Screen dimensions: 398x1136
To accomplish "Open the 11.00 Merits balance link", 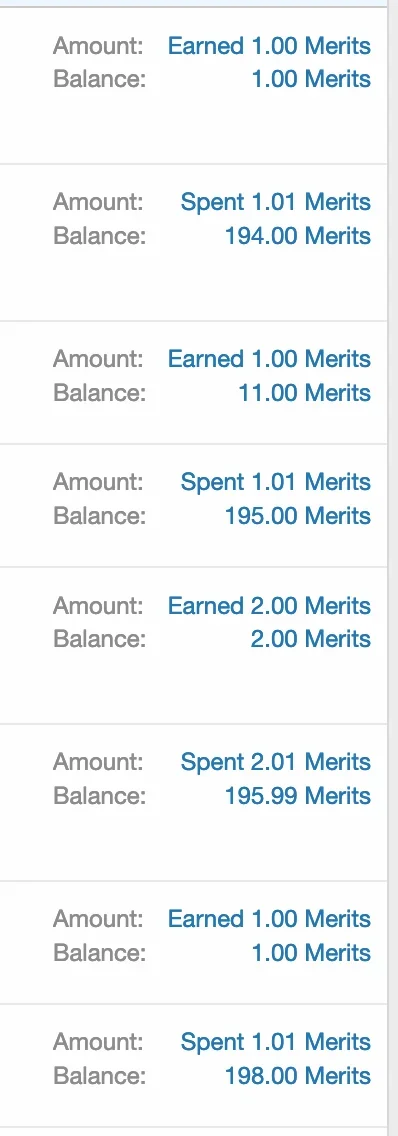I will click(x=304, y=393).
